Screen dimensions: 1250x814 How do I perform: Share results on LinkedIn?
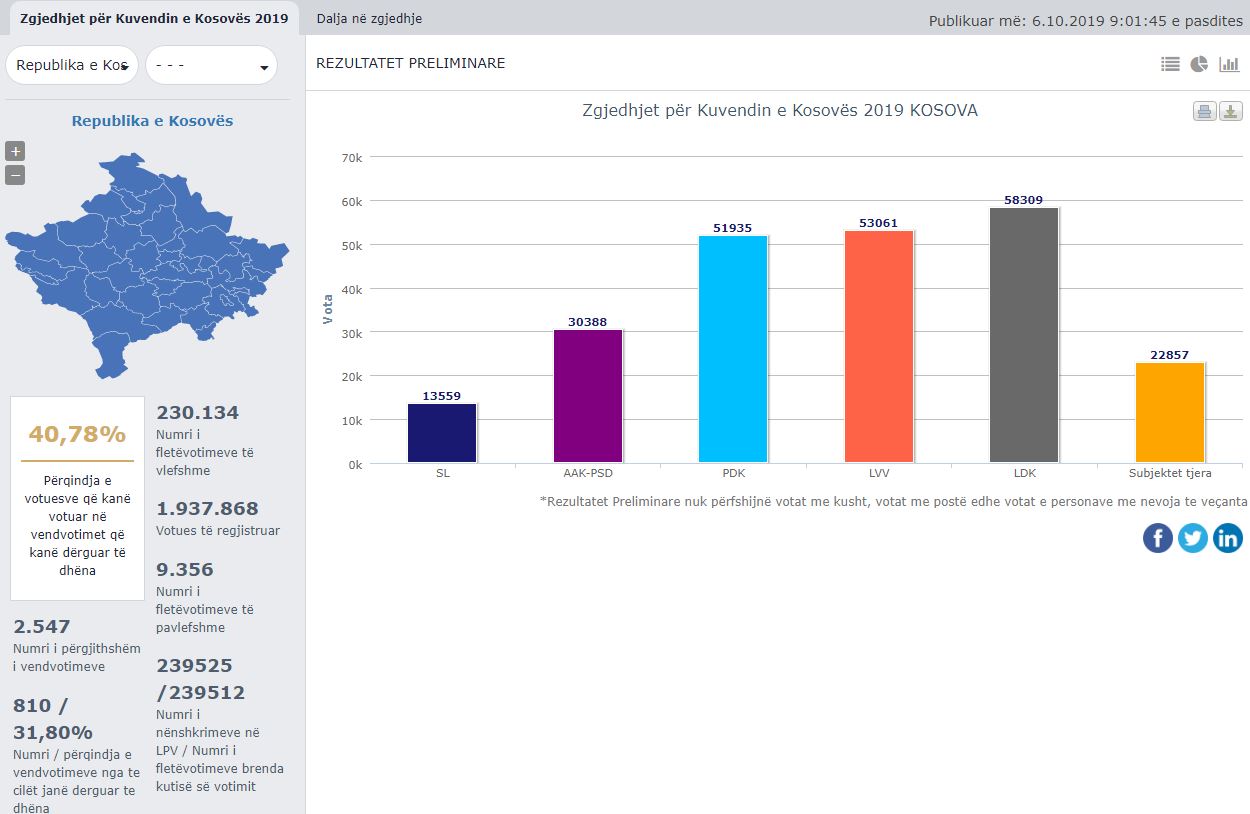[x=1227, y=538]
